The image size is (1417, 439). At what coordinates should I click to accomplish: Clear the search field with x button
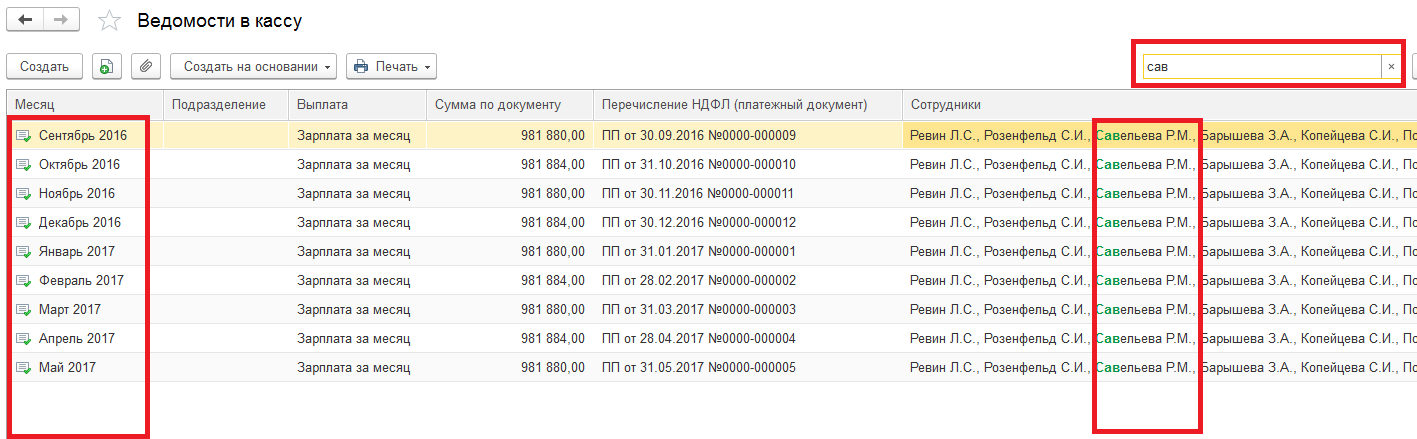tap(1390, 66)
